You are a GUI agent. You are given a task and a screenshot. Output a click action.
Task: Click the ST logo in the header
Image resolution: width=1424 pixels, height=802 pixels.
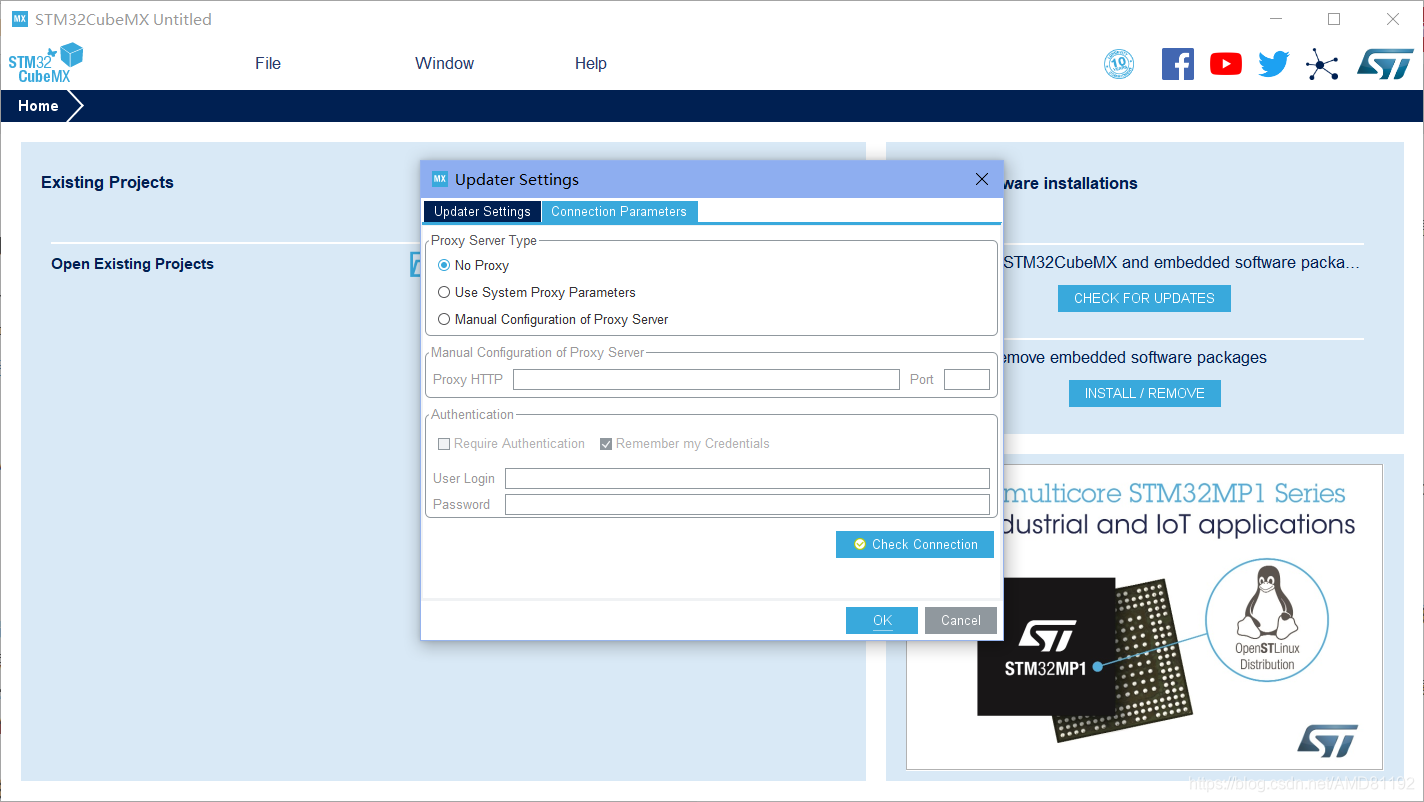pos(1385,63)
